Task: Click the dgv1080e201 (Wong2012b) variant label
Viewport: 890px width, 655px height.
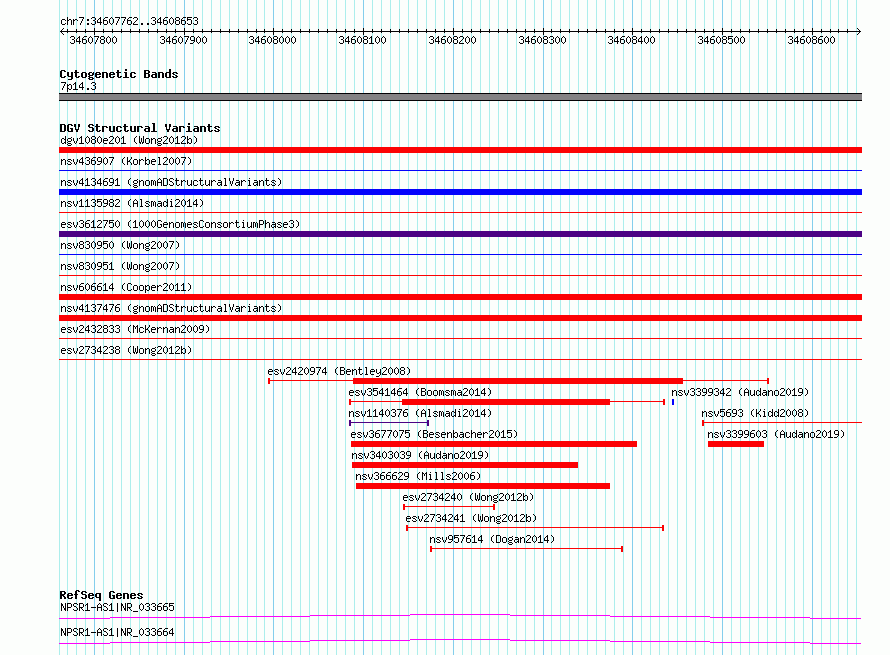Action: coord(129,140)
